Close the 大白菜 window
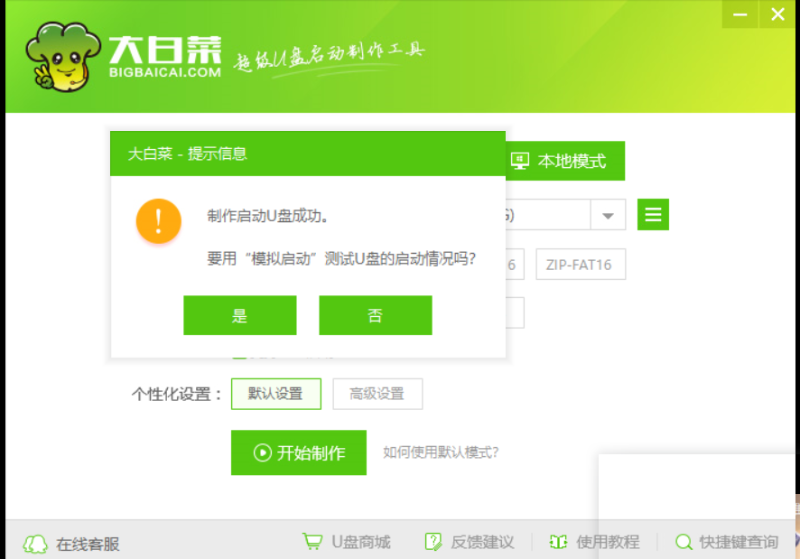The width and height of the screenshot is (800, 559). tap(778, 14)
